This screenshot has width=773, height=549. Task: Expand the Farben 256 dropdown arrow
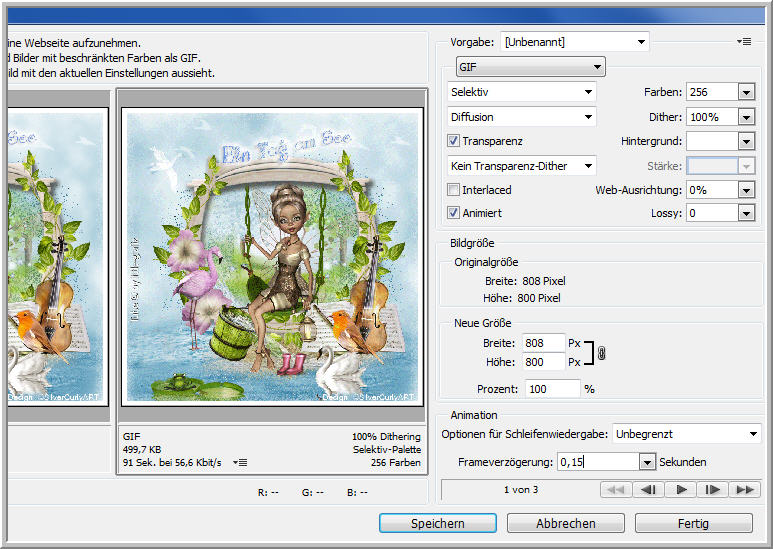coord(746,92)
